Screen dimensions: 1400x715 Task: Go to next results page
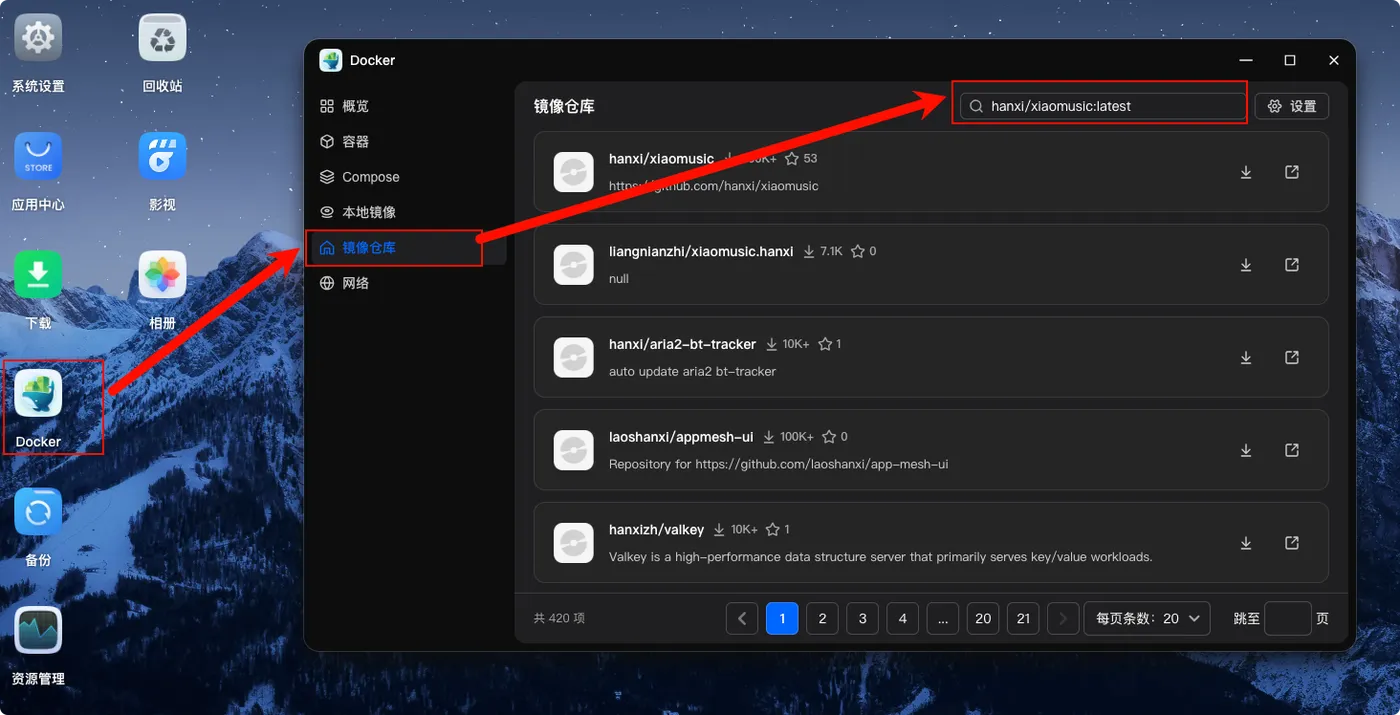pyautogui.click(x=1064, y=619)
